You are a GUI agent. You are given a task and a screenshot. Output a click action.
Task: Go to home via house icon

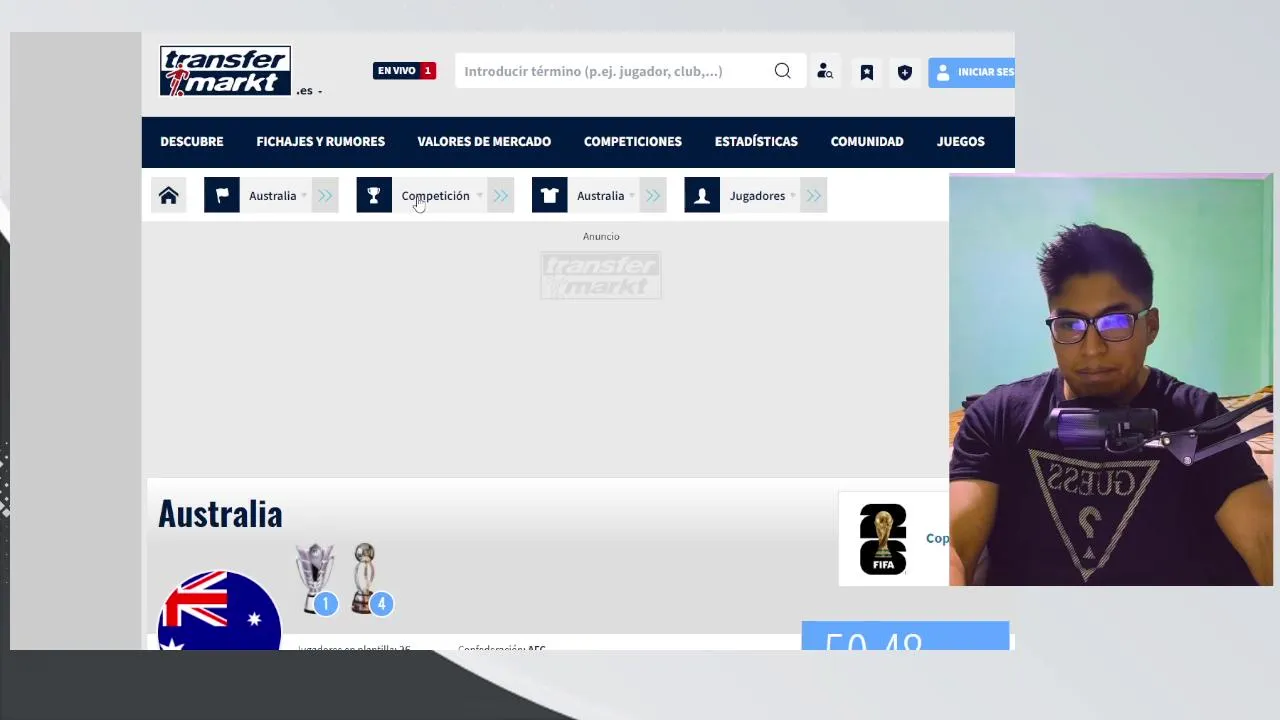(168, 195)
